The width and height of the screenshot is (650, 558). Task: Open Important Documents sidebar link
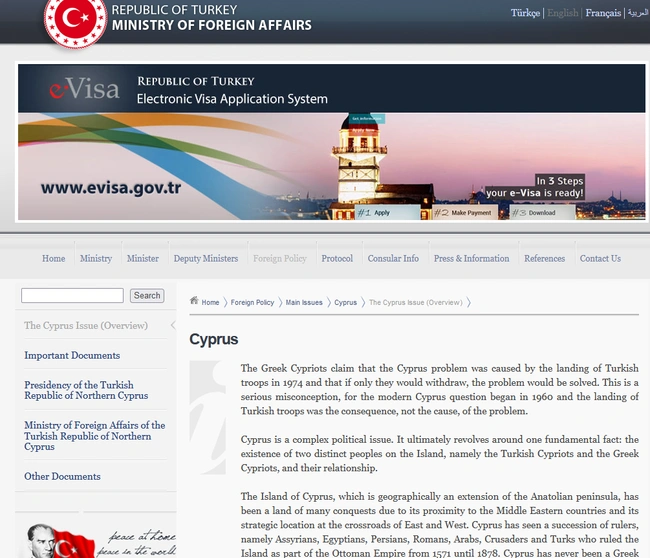click(72, 355)
